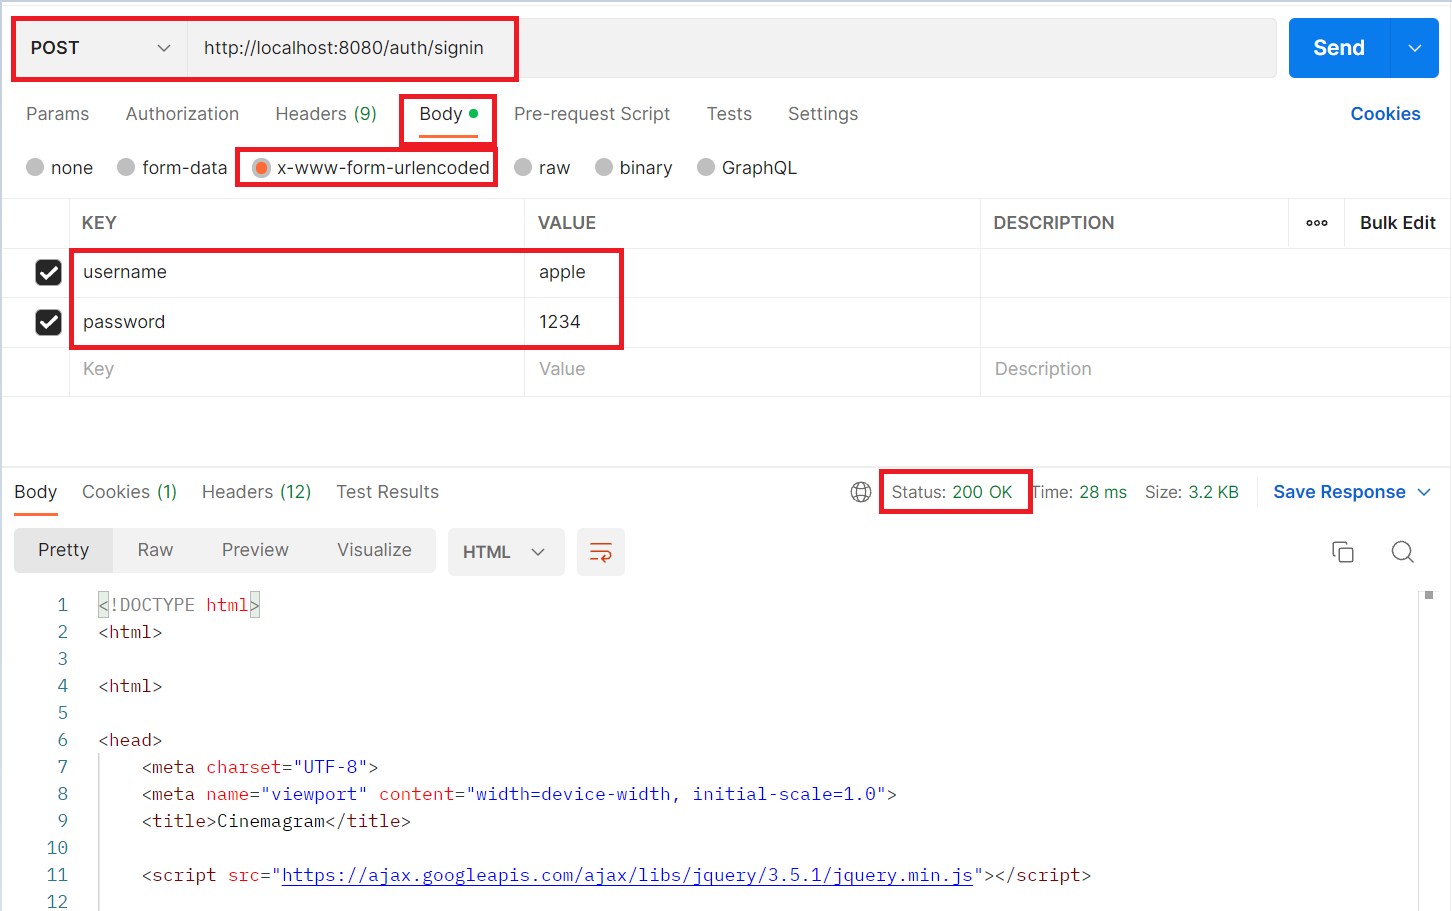Switch to the Raw response view

[155, 550]
